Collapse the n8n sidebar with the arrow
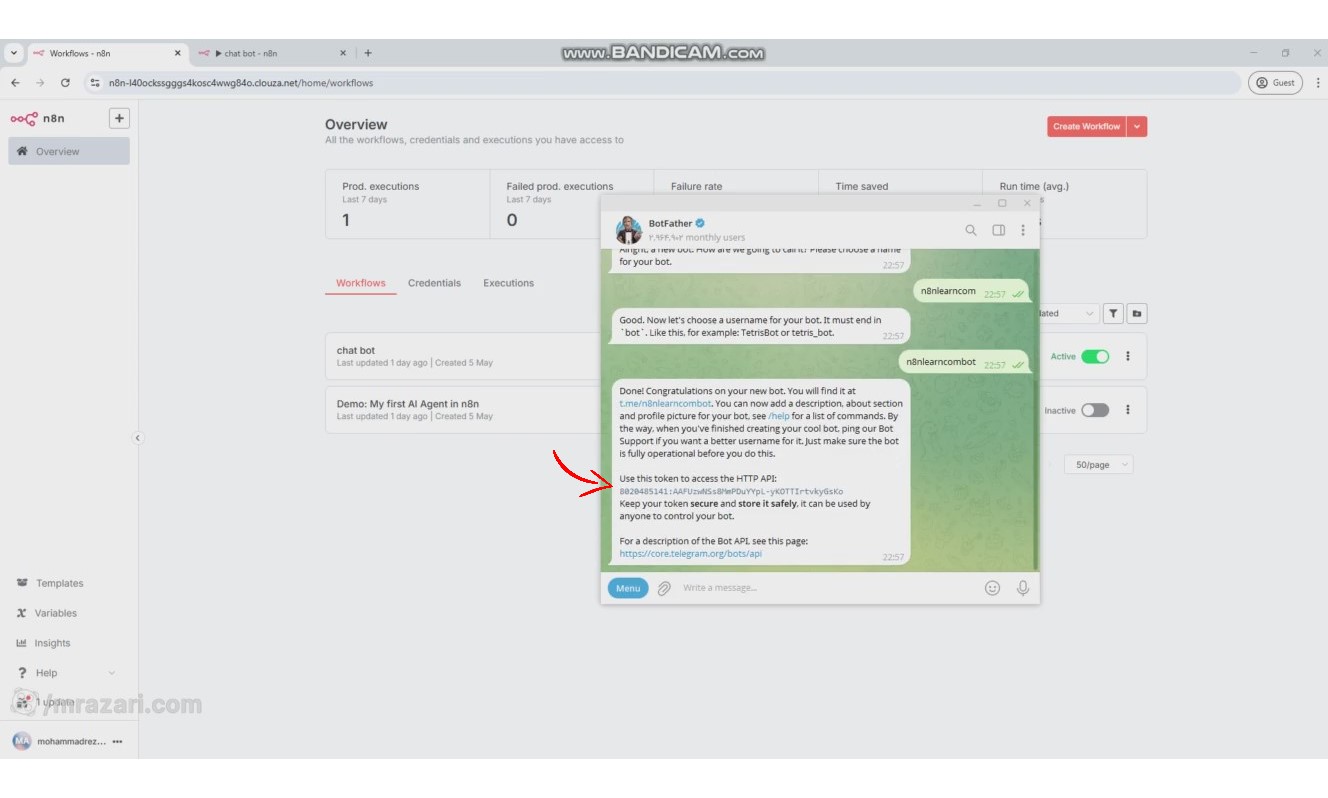This screenshot has width=1328, height=798. click(138, 437)
